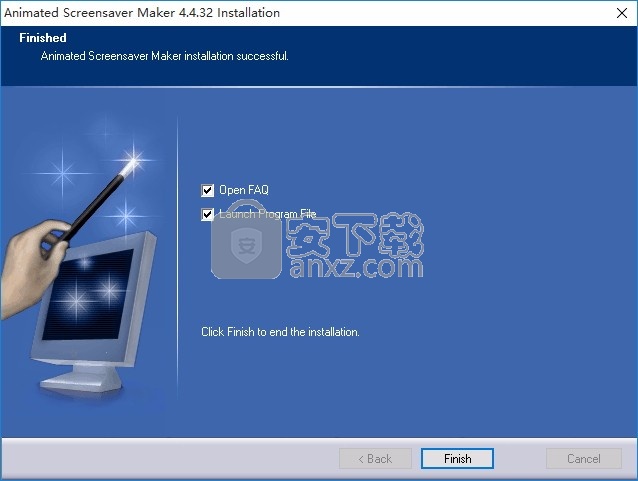This screenshot has height=481, width=638.
Task: Uncheck the Open FAQ checkbox
Action: click(x=208, y=190)
